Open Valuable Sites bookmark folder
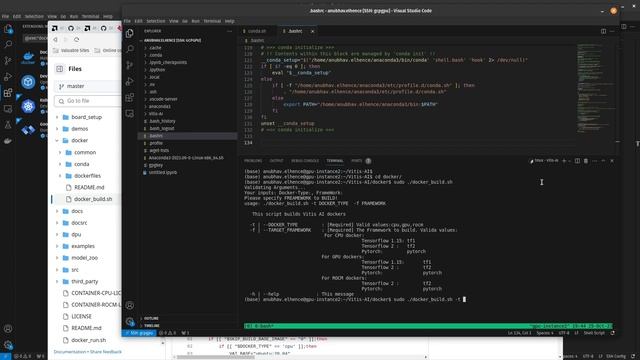 coord(71,50)
